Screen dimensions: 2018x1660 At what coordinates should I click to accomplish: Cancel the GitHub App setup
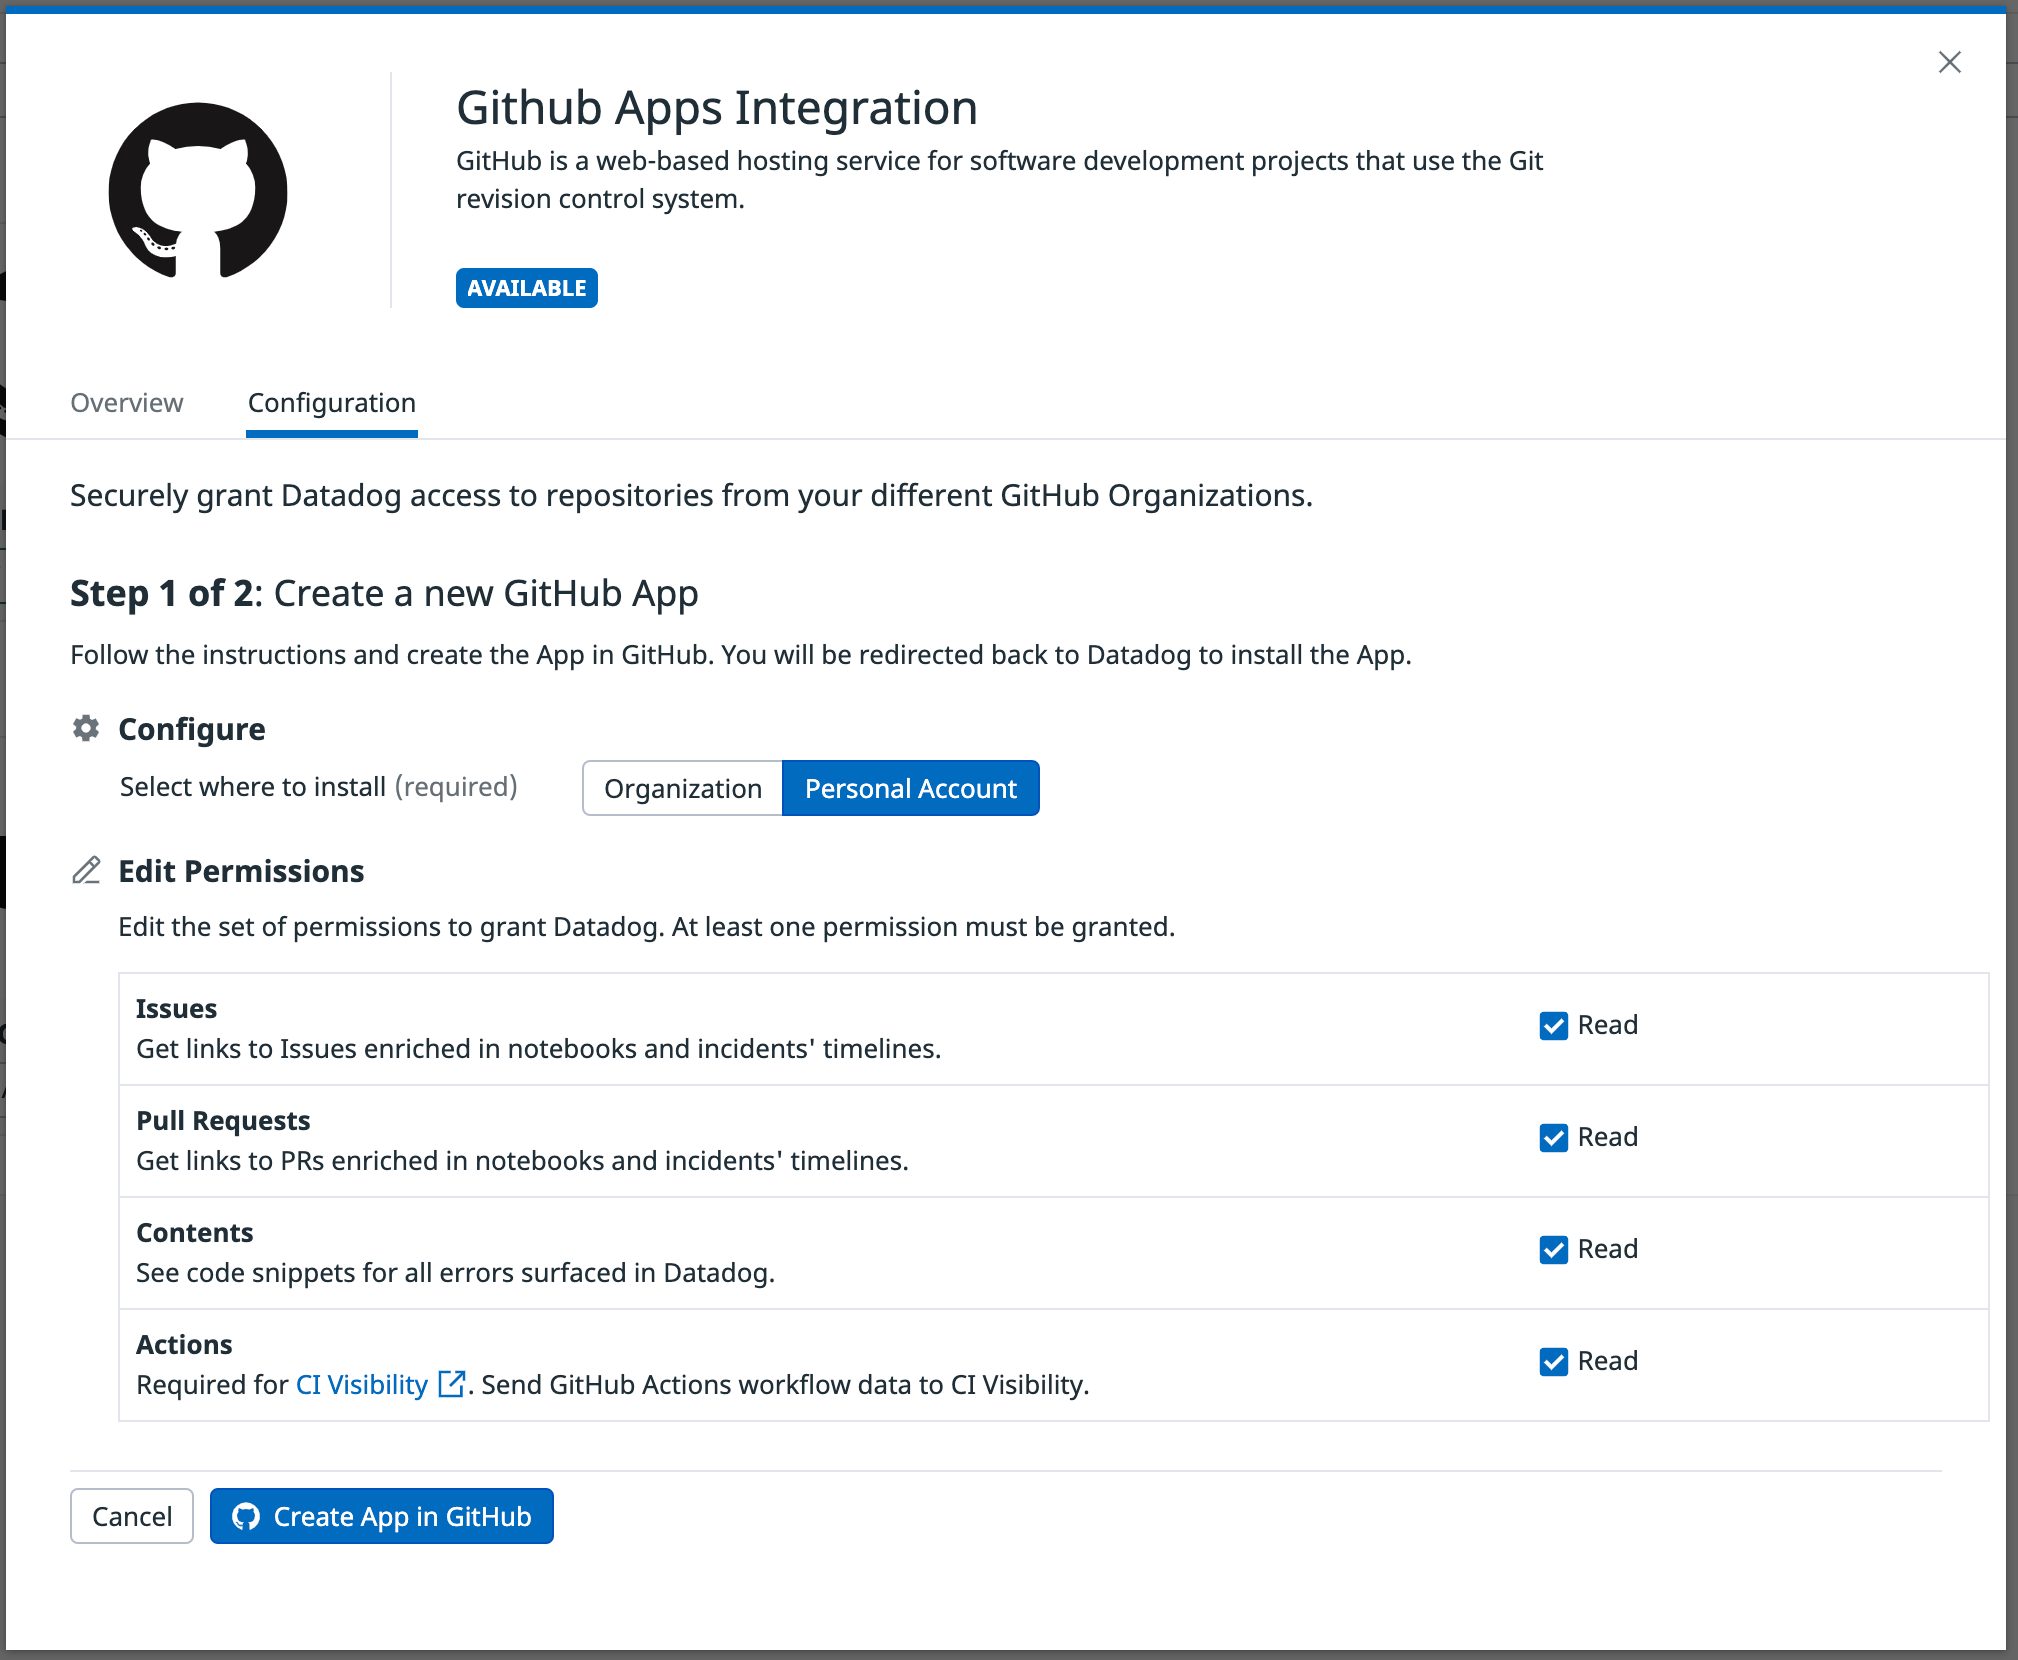132,1516
